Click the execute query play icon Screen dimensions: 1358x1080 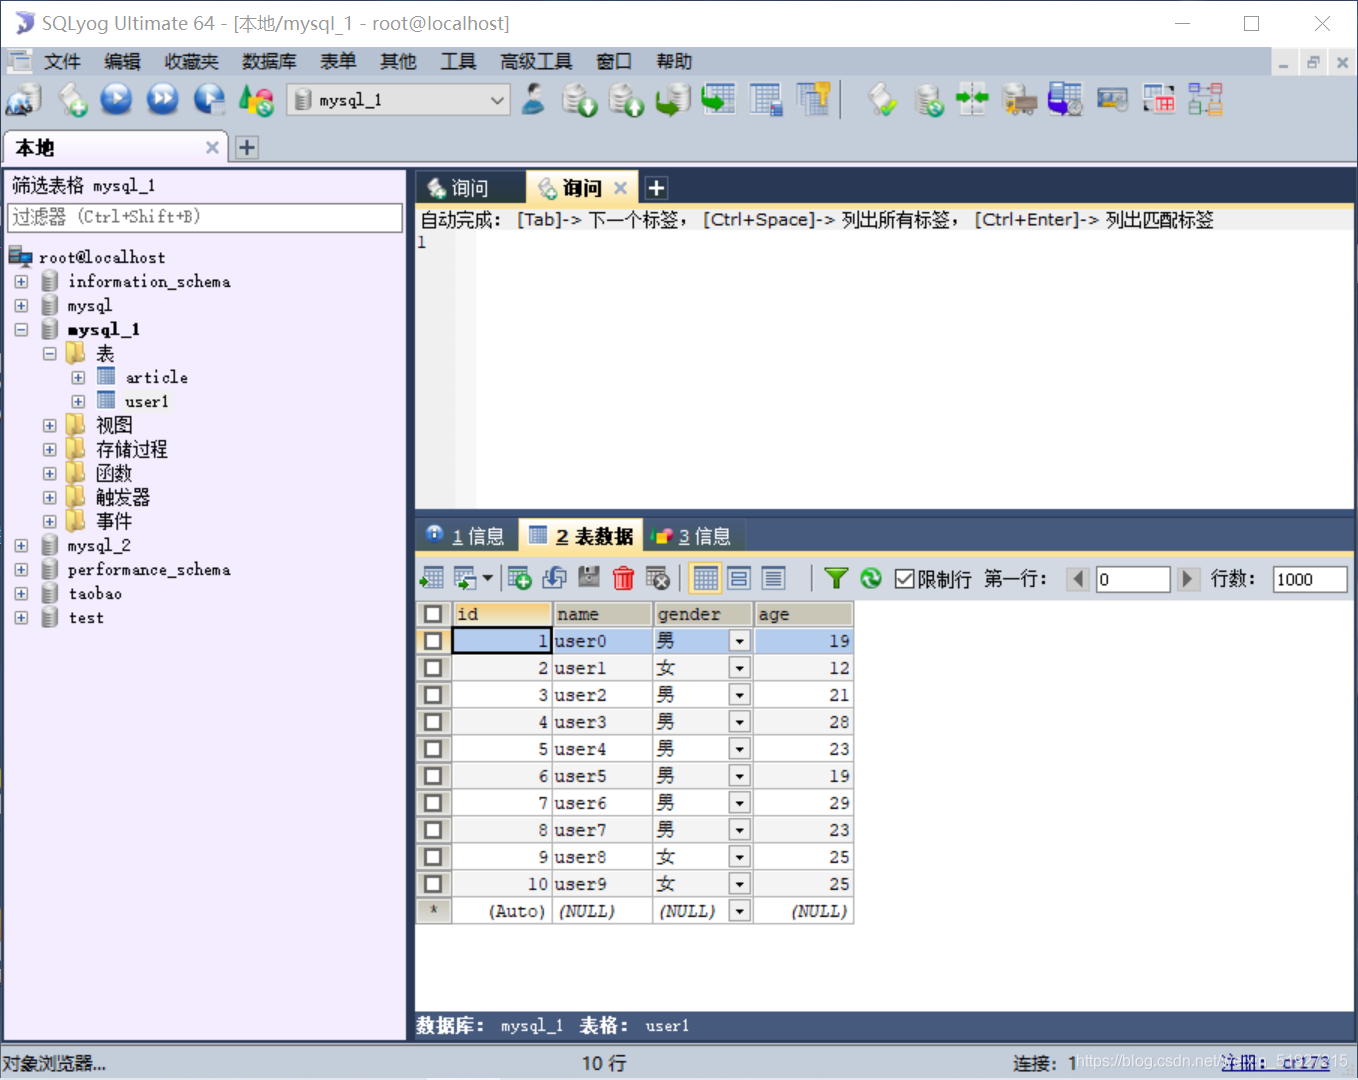(x=116, y=99)
